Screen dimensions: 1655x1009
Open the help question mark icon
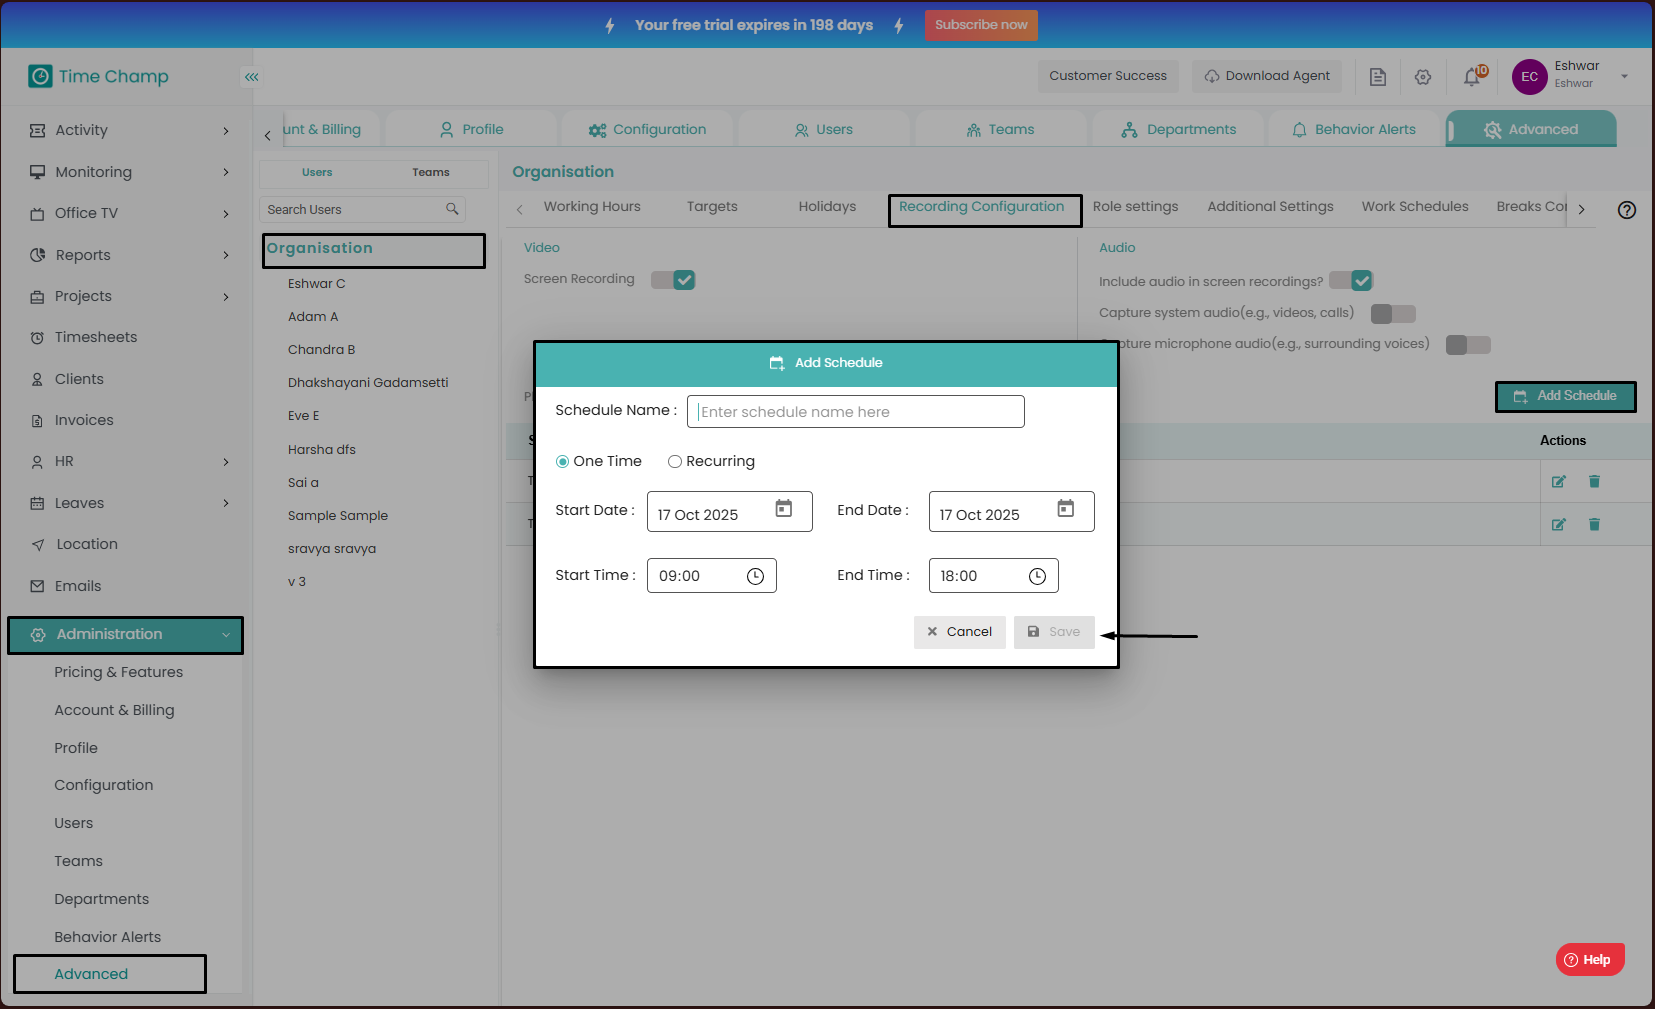1627,210
